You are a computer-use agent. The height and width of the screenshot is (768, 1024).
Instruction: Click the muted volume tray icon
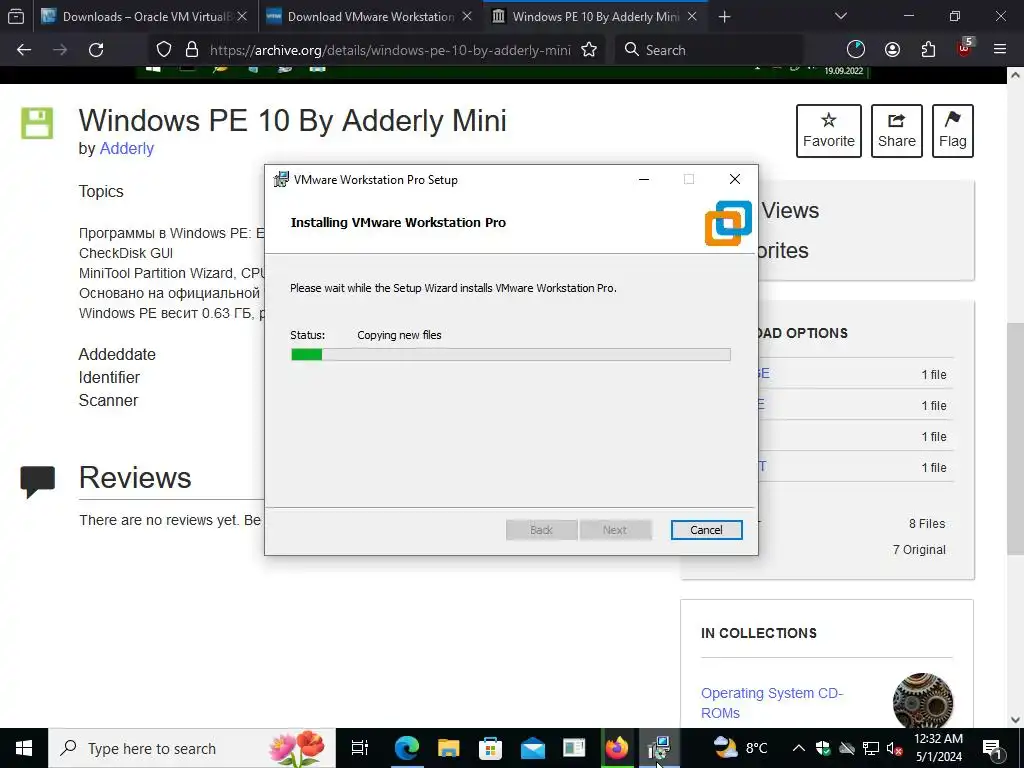click(x=894, y=748)
